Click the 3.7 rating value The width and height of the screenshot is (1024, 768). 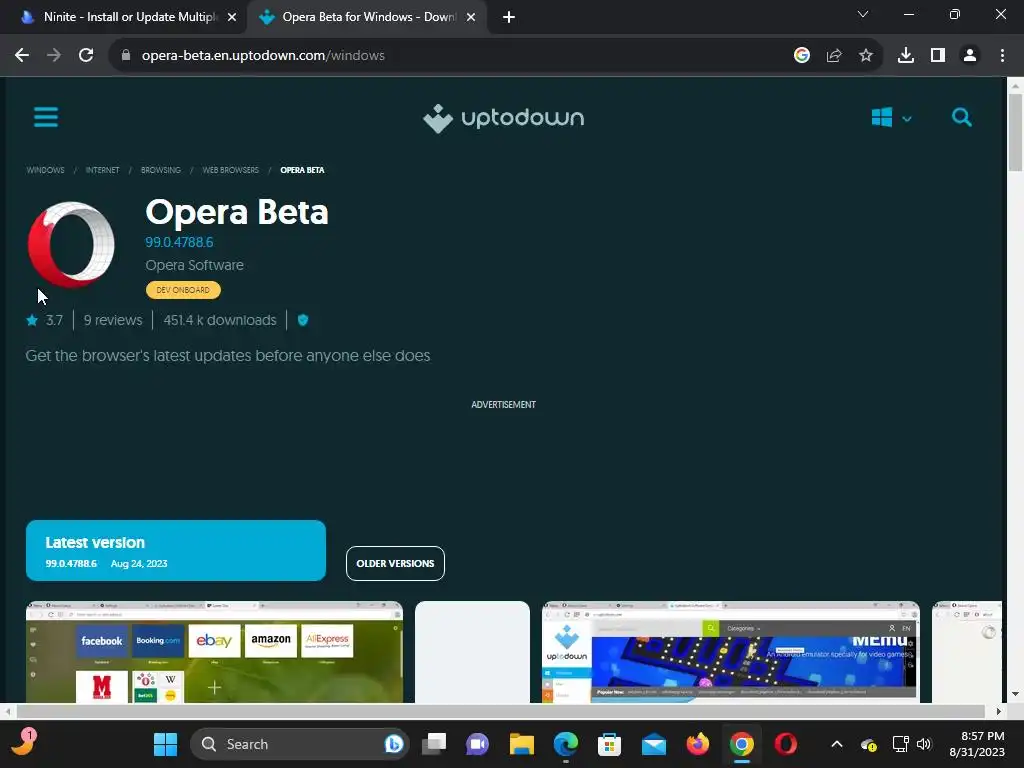click(54, 320)
